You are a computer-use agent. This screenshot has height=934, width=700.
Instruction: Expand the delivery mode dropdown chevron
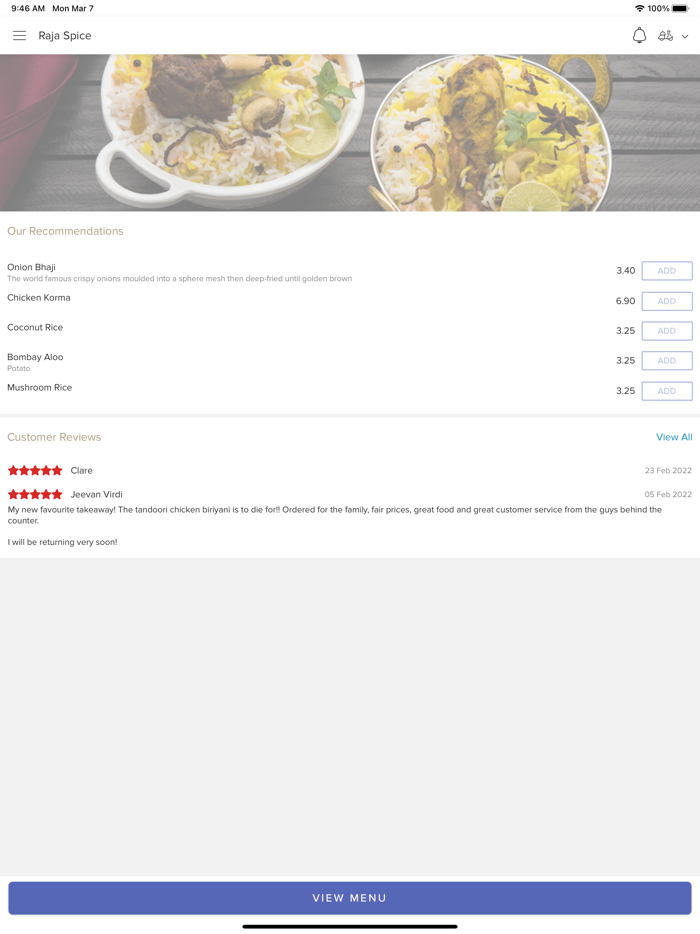pyautogui.click(x=685, y=36)
